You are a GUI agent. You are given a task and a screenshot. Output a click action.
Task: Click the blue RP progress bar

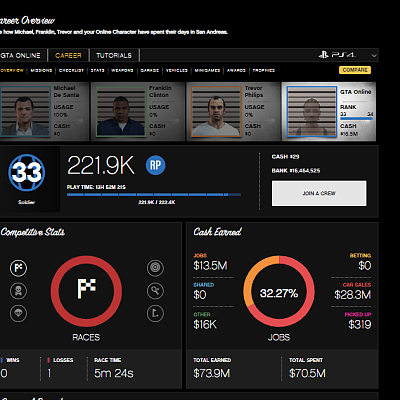coord(154,195)
